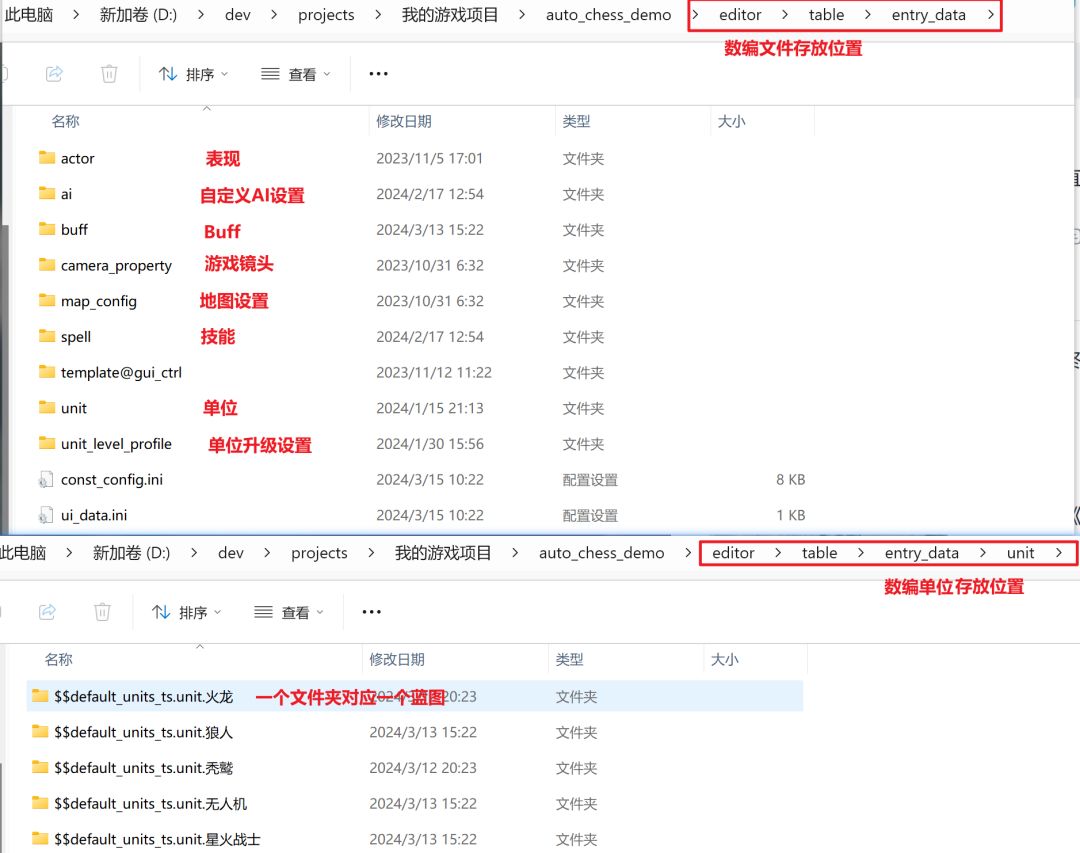Select the camera_property folder name
Image resolution: width=1080 pixels, height=853 pixels.
[116, 266]
